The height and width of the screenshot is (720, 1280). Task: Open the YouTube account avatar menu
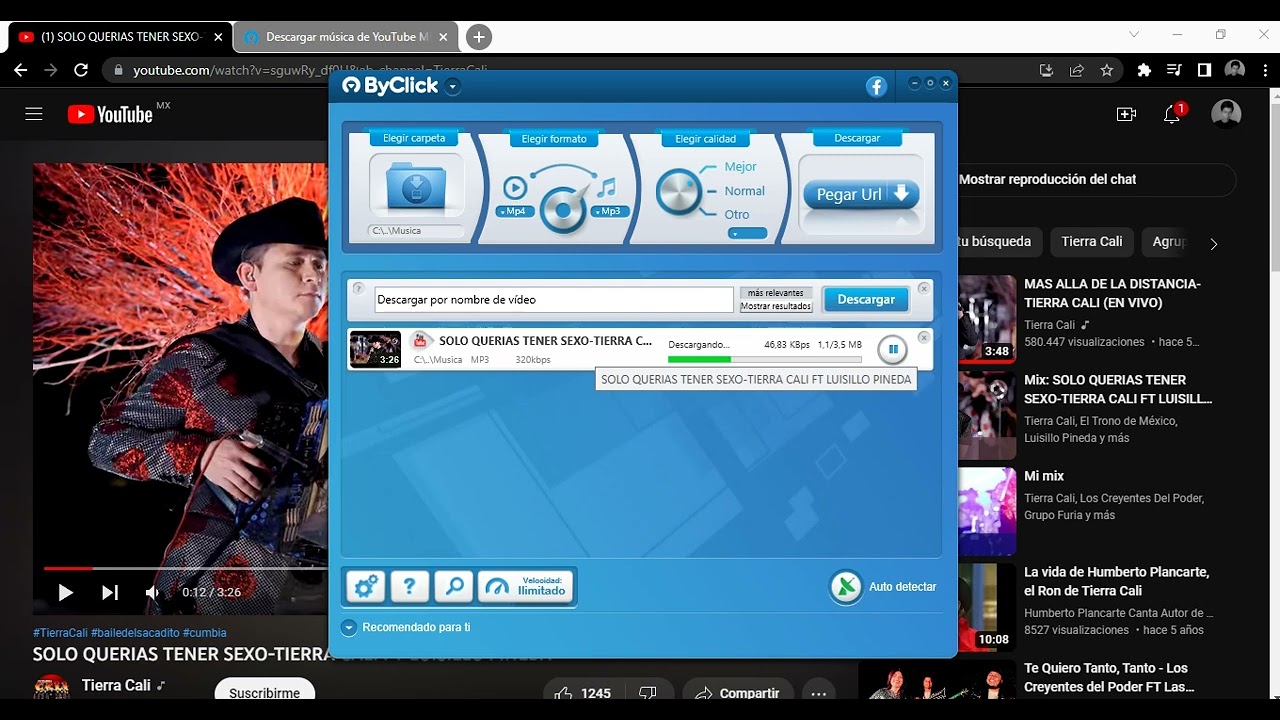point(1225,114)
